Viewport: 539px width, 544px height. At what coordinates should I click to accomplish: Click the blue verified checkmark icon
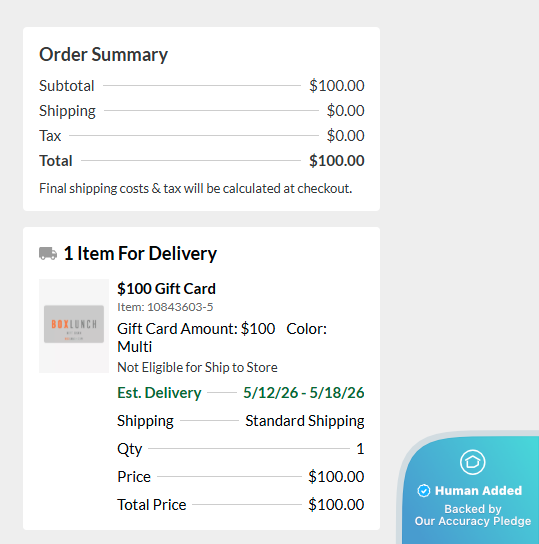424,491
